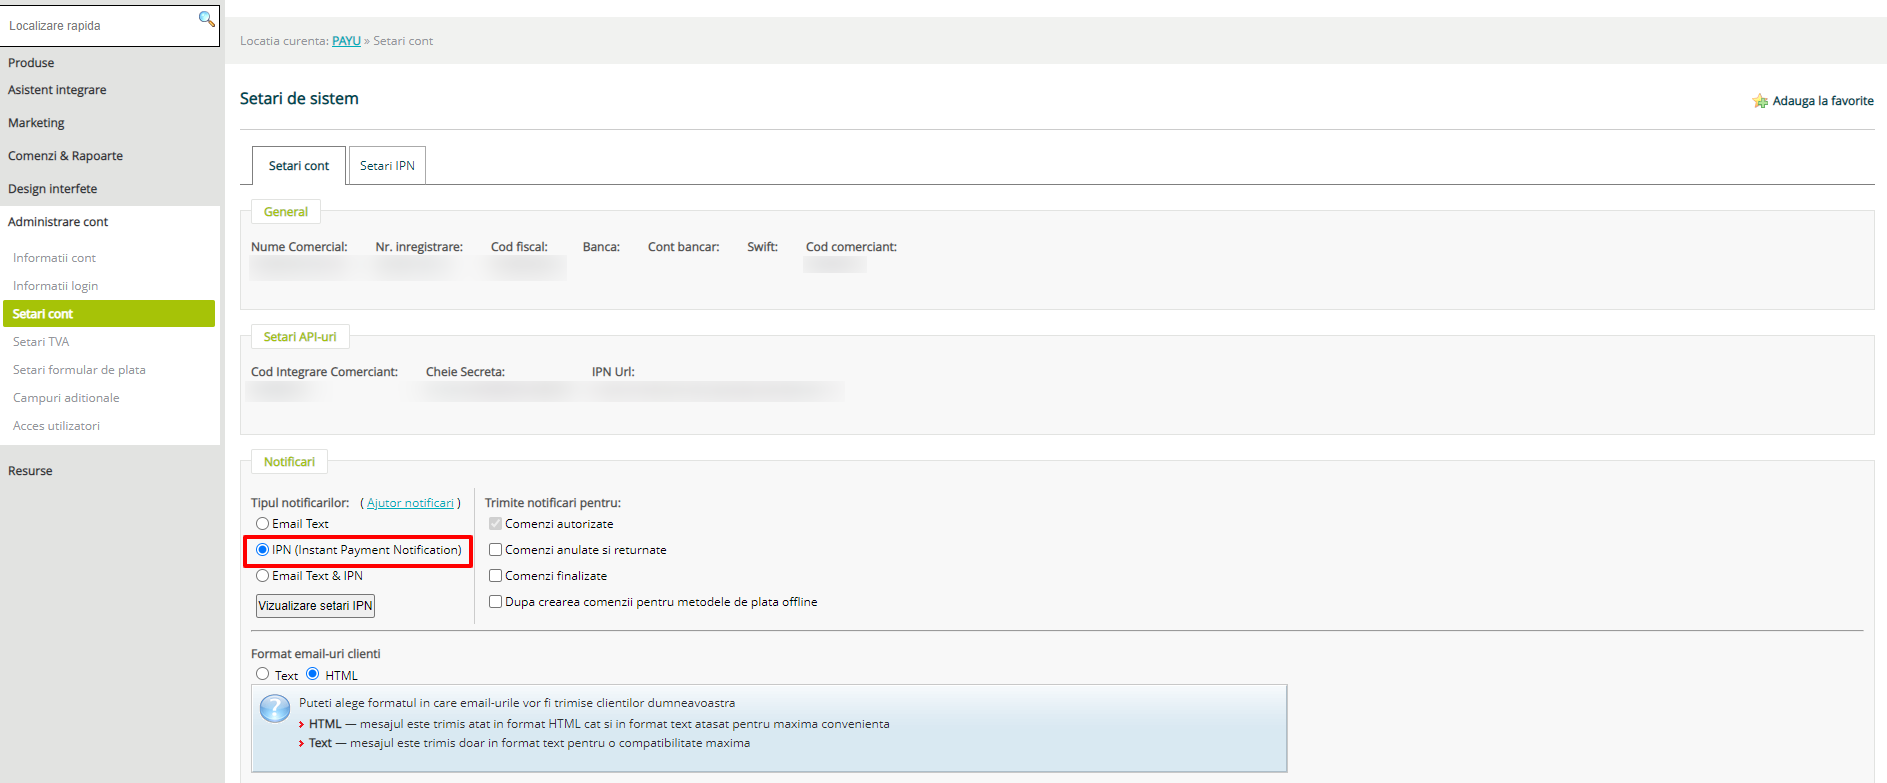The image size is (1887, 783).
Task: Choose the Email Text & IPN option
Action: point(262,576)
